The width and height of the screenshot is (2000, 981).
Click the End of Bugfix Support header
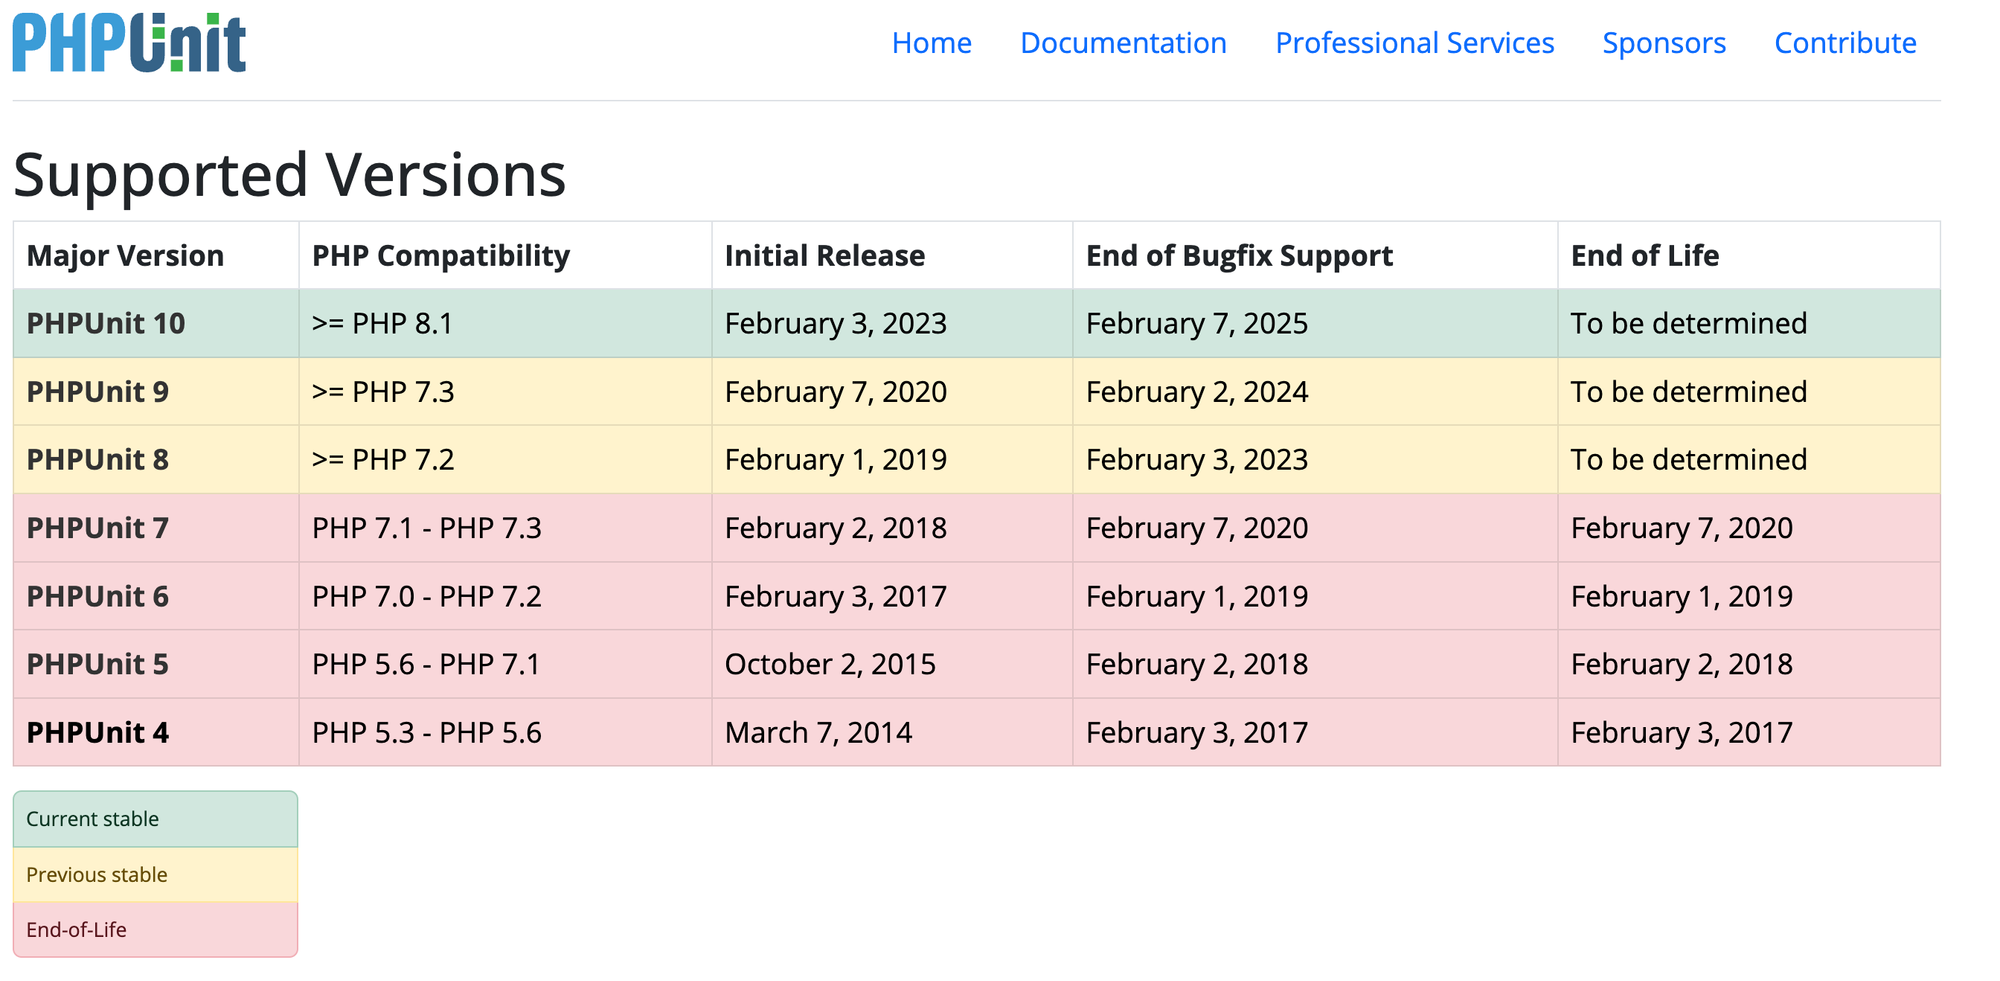(x=1239, y=256)
